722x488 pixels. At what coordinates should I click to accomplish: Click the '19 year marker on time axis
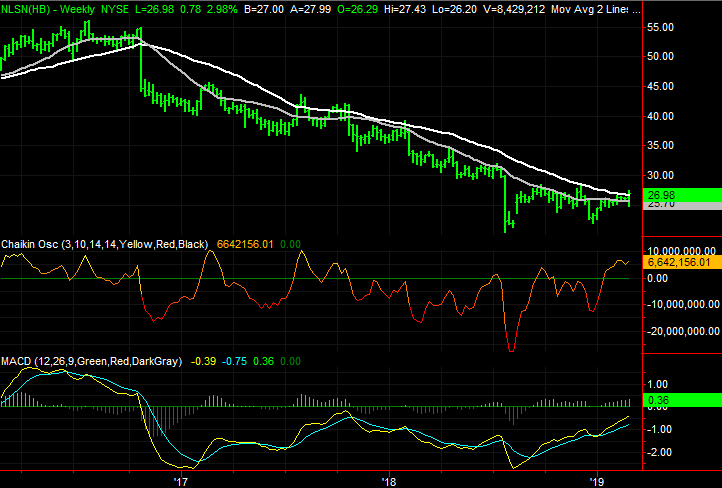[598, 479]
